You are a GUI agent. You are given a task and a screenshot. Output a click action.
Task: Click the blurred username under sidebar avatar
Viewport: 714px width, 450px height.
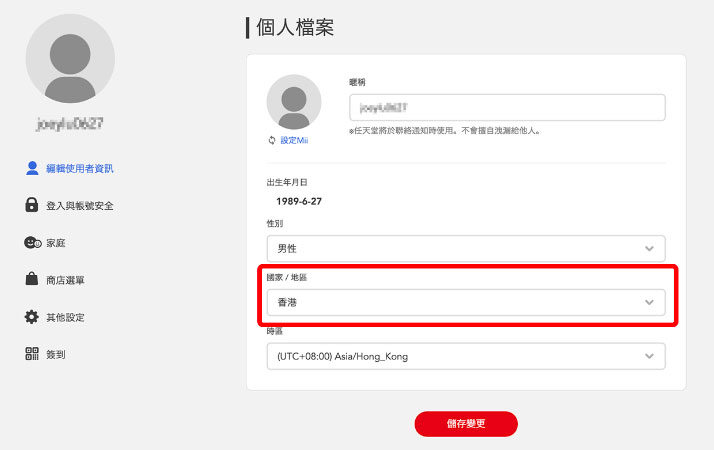coord(70,124)
